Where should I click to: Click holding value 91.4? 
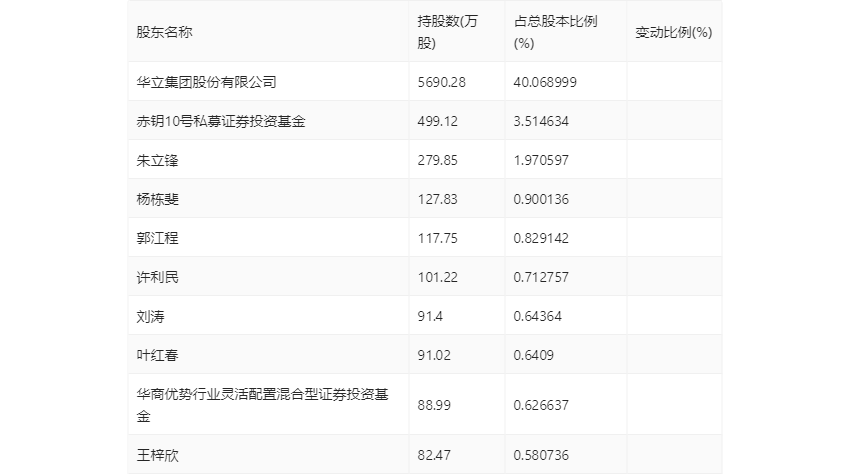[x=430, y=316]
